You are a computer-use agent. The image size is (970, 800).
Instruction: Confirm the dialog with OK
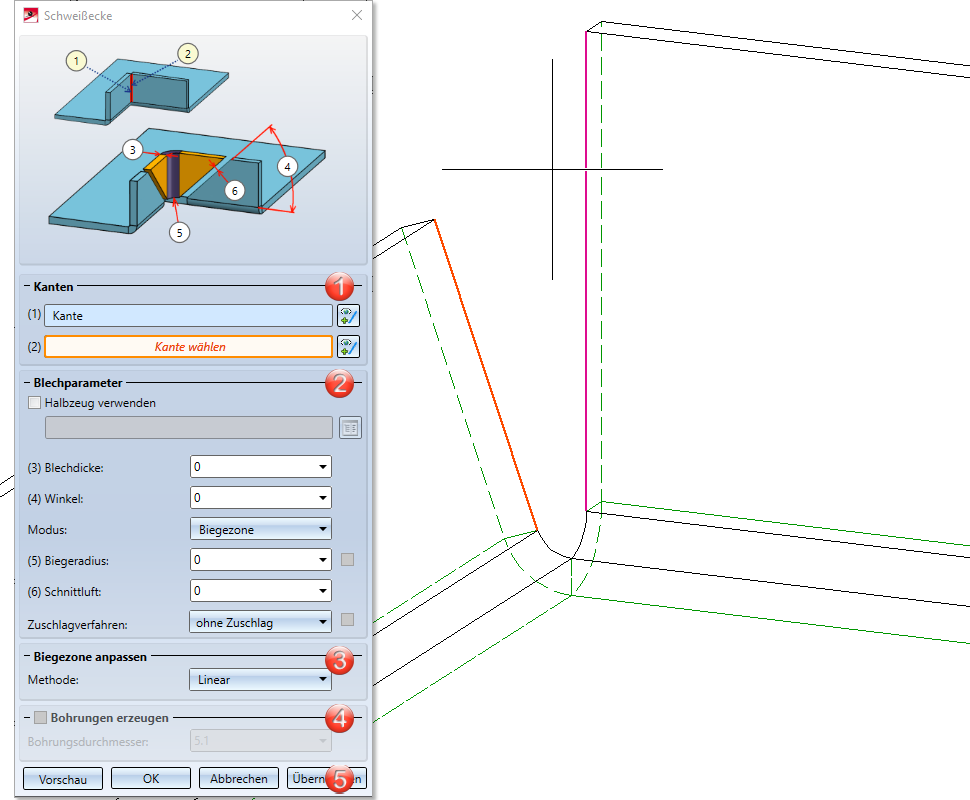click(150, 778)
